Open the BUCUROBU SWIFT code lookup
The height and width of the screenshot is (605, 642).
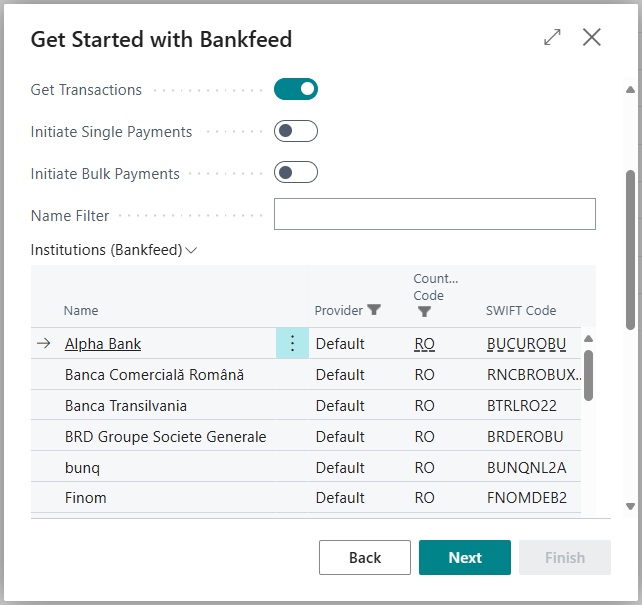tap(526, 344)
